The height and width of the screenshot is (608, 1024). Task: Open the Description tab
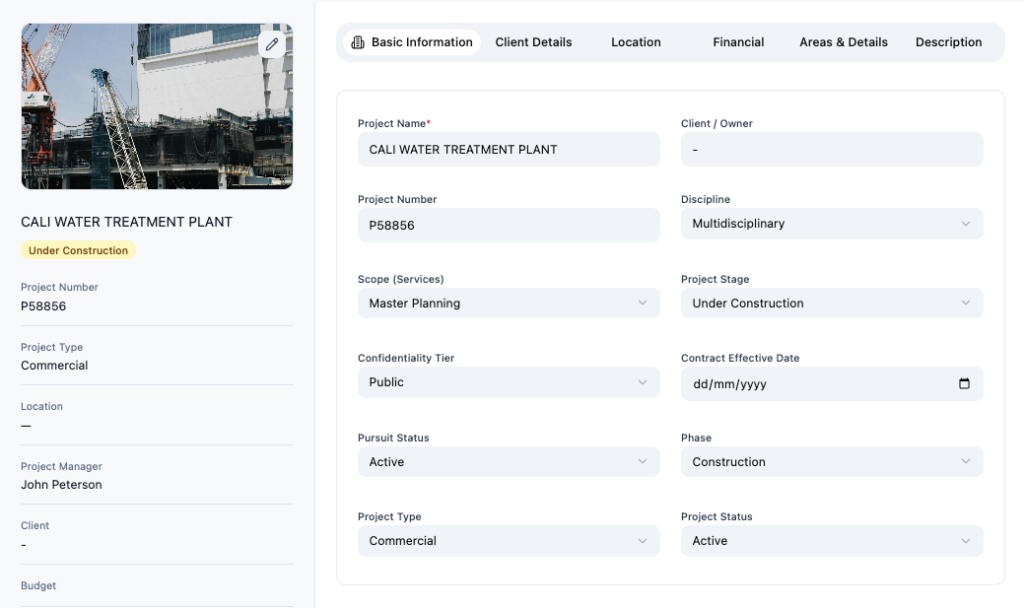click(x=948, y=42)
